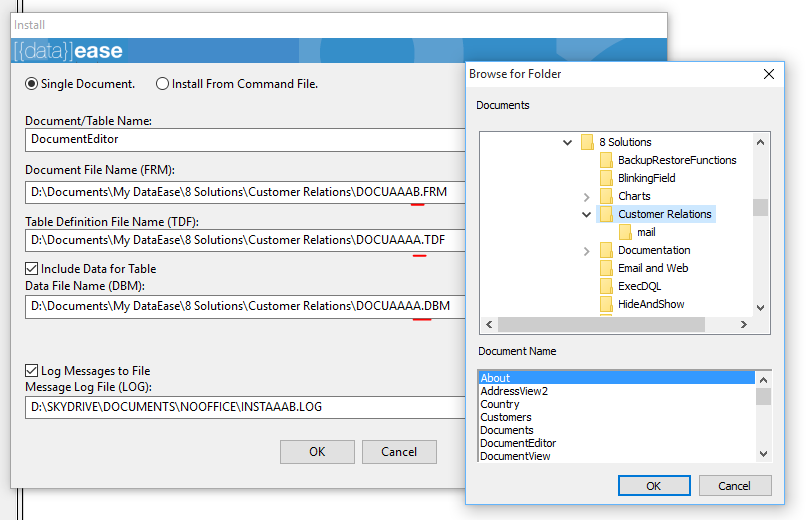Select ExecDQL in the folder tree
This screenshot has width=812, height=520.
tap(640, 286)
